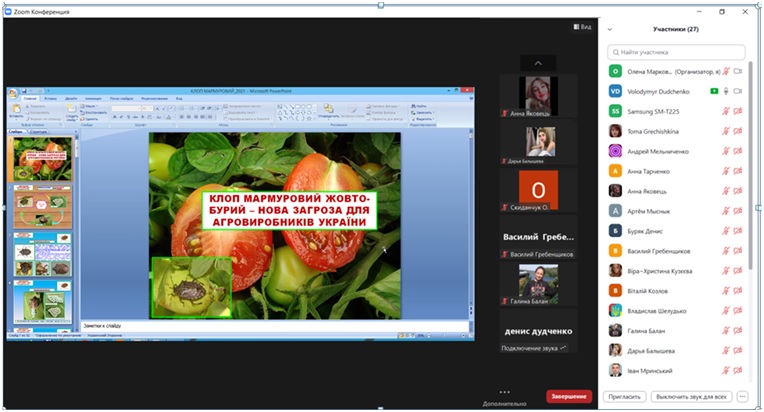
Task: Toggle mute for Василий Гребенщиков in list
Action: (x=726, y=251)
